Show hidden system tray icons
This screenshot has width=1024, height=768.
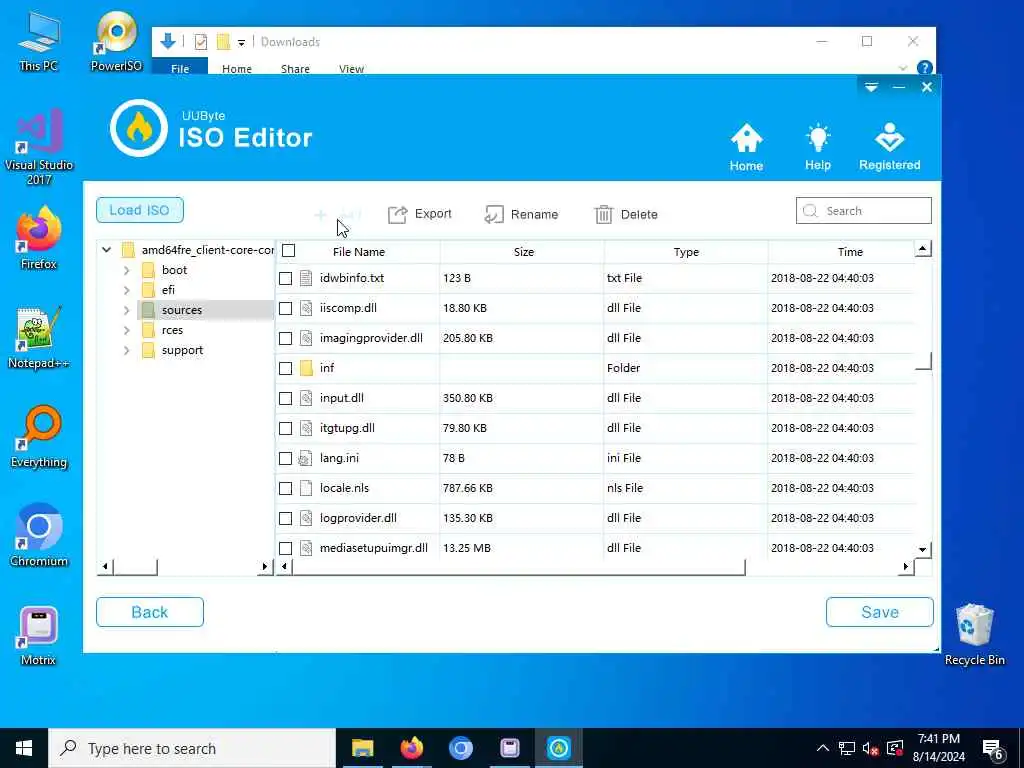pyautogui.click(x=823, y=748)
